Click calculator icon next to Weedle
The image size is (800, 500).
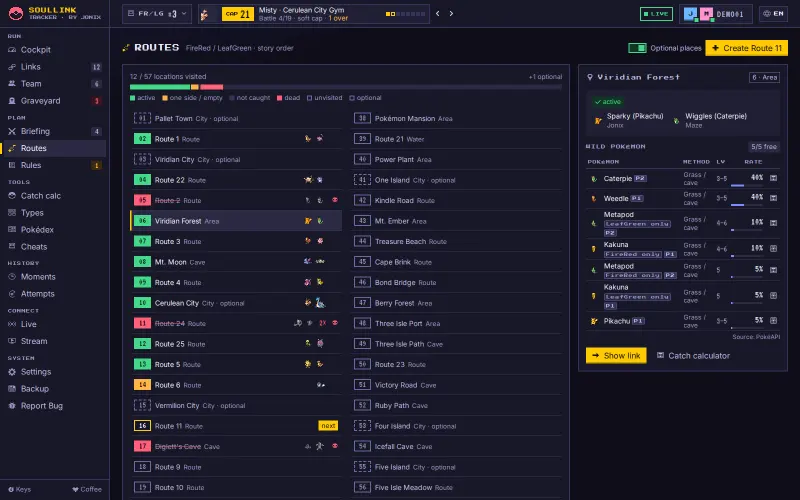point(773,198)
